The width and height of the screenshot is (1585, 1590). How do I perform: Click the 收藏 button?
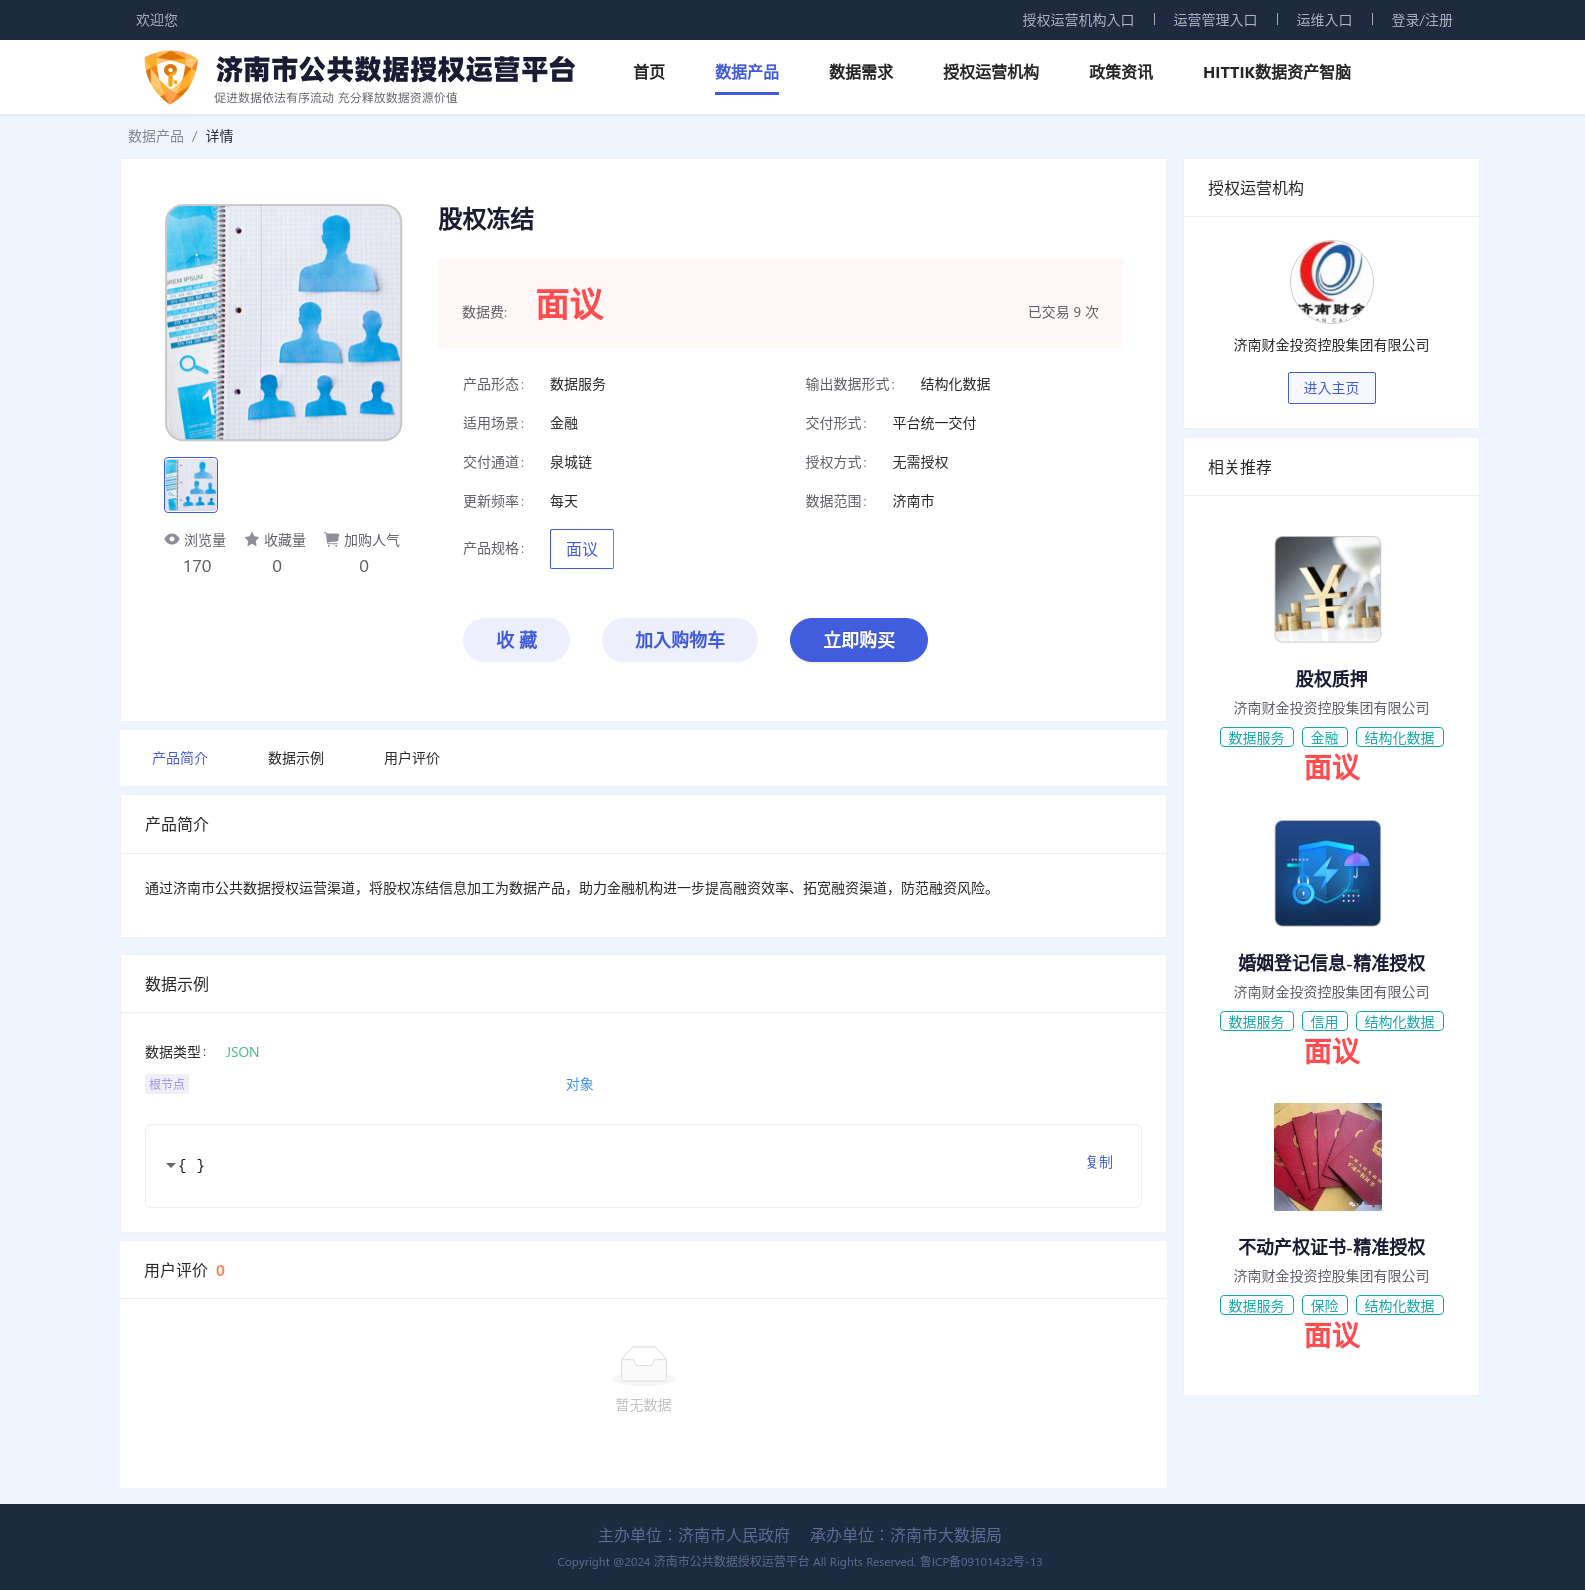point(516,640)
